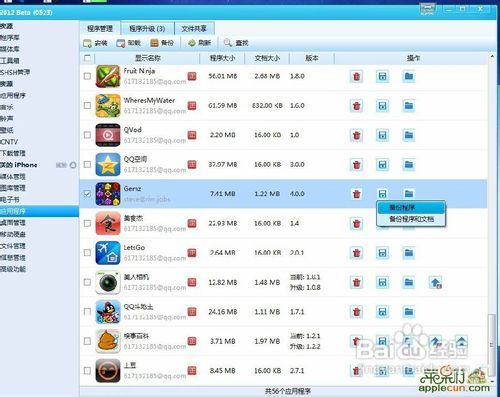This screenshot has width=500, height=397.
Task: Open the folder icon in the LetsGo row
Action: click(409, 253)
